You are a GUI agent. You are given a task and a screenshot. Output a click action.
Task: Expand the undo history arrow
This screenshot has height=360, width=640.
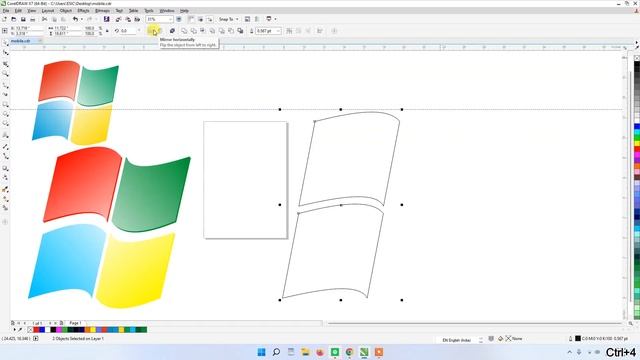click(x=81, y=19)
